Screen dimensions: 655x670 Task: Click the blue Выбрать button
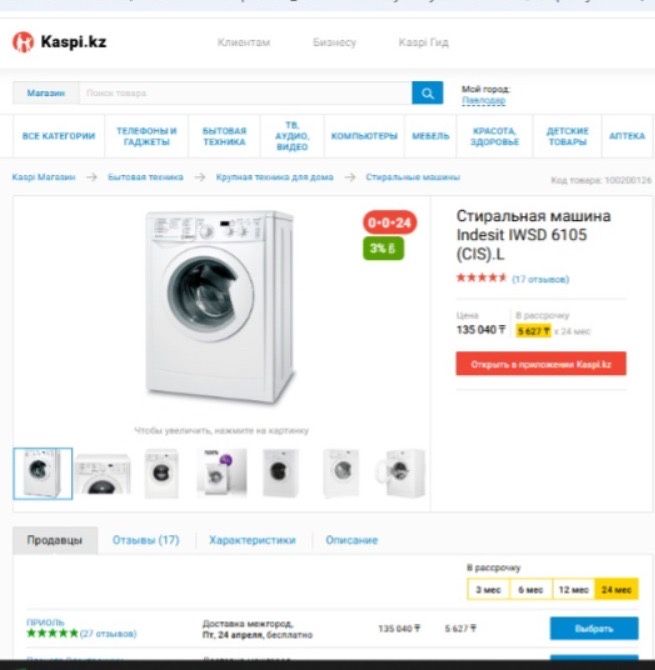point(594,629)
